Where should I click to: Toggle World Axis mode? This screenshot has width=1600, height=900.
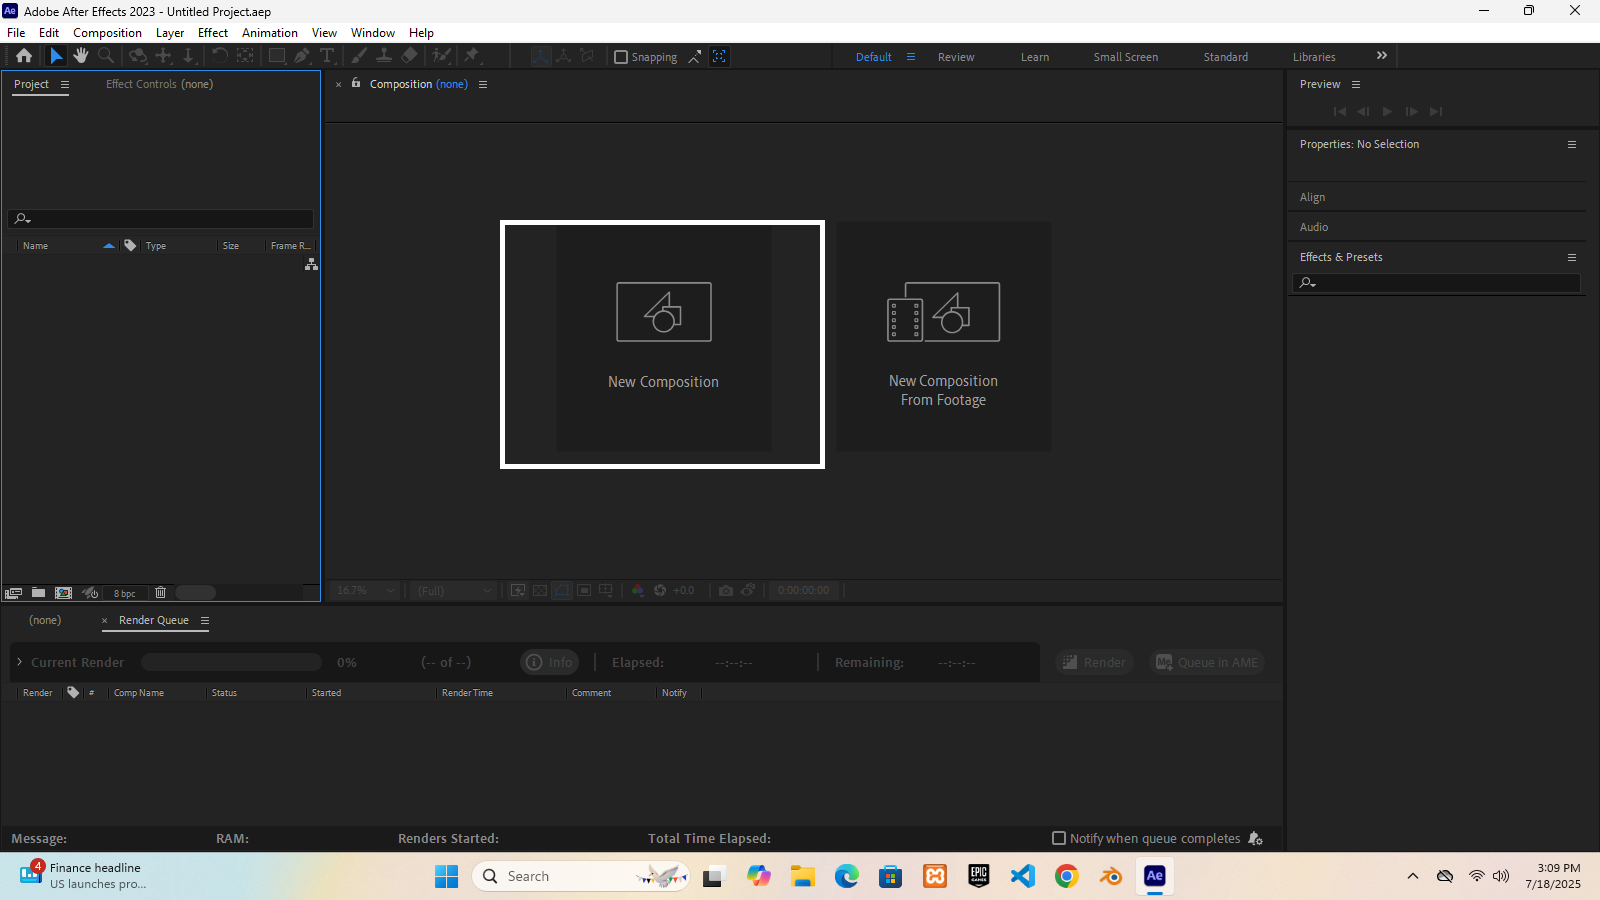[x=564, y=56]
